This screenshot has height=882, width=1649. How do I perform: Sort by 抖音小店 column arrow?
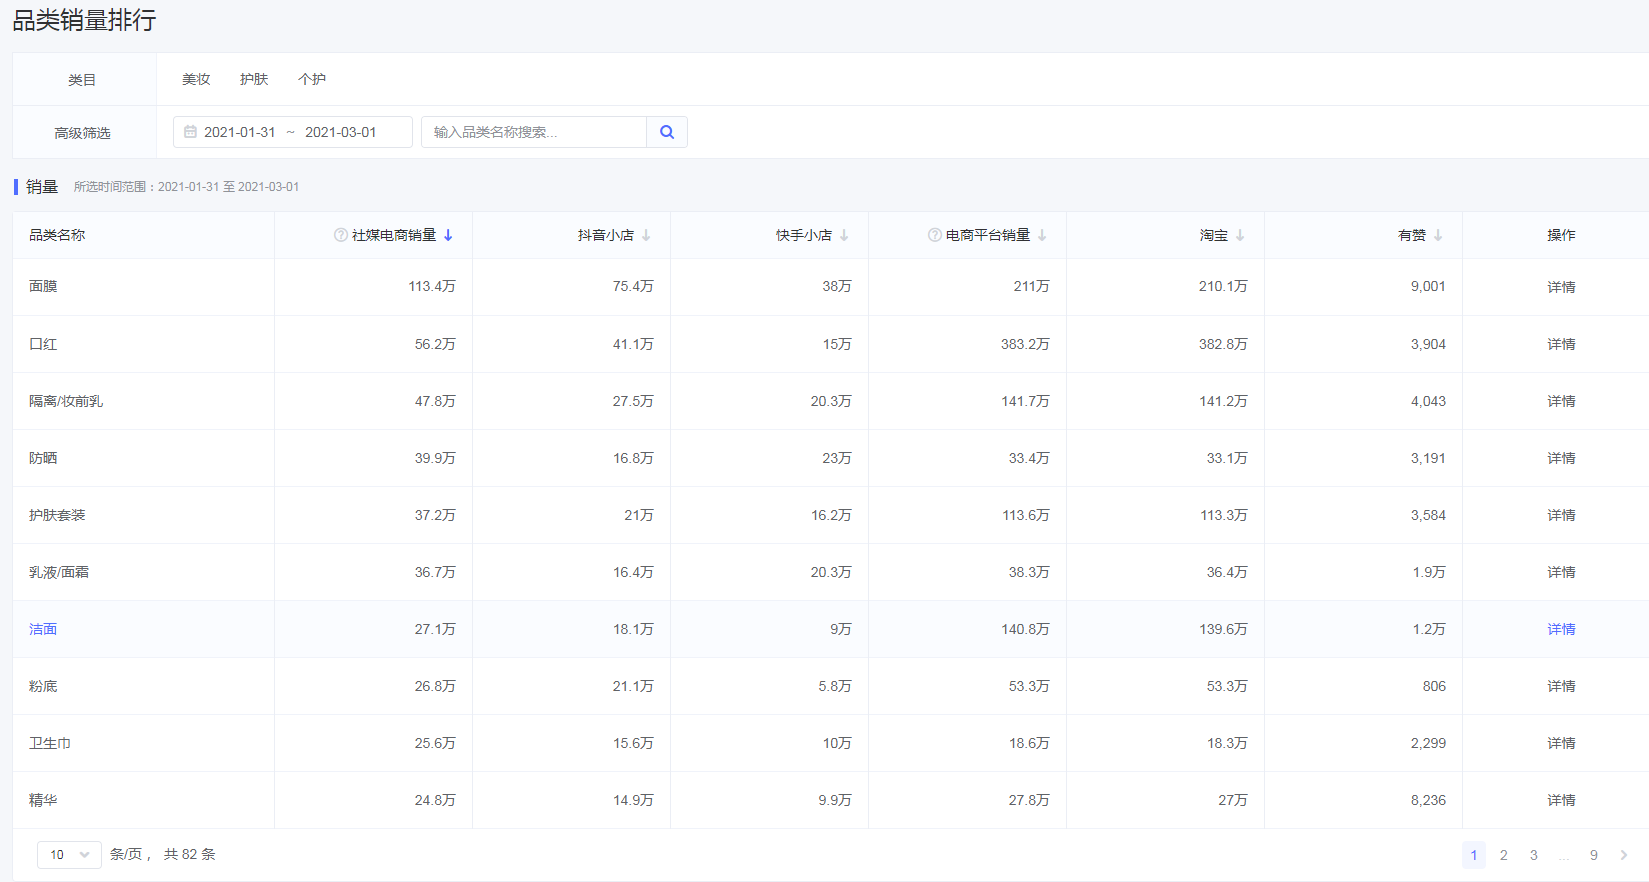pos(646,235)
